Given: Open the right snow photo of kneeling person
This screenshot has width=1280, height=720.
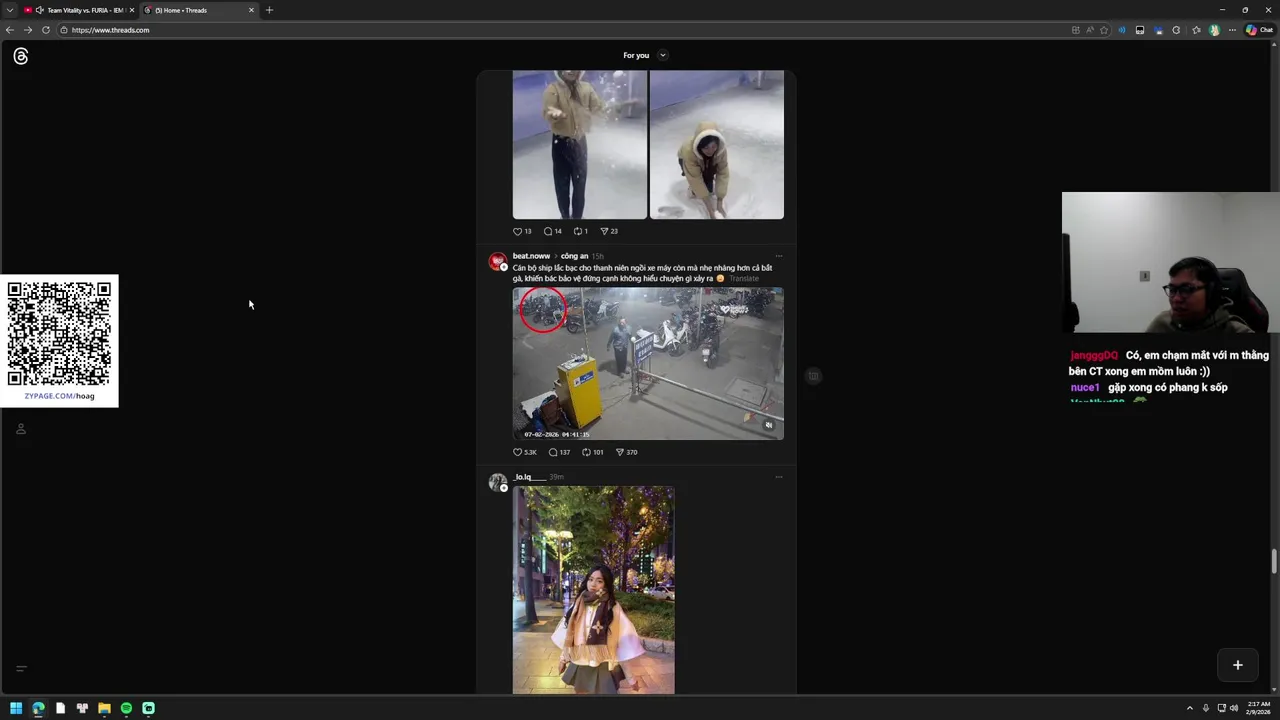Looking at the screenshot, I should 717,144.
